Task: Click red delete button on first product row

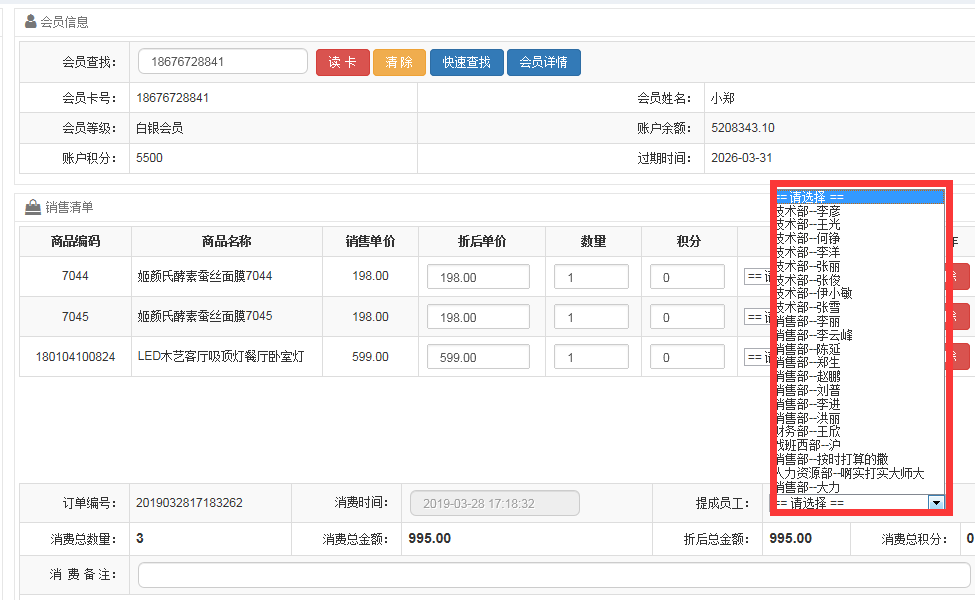Action: pyautogui.click(x=961, y=277)
